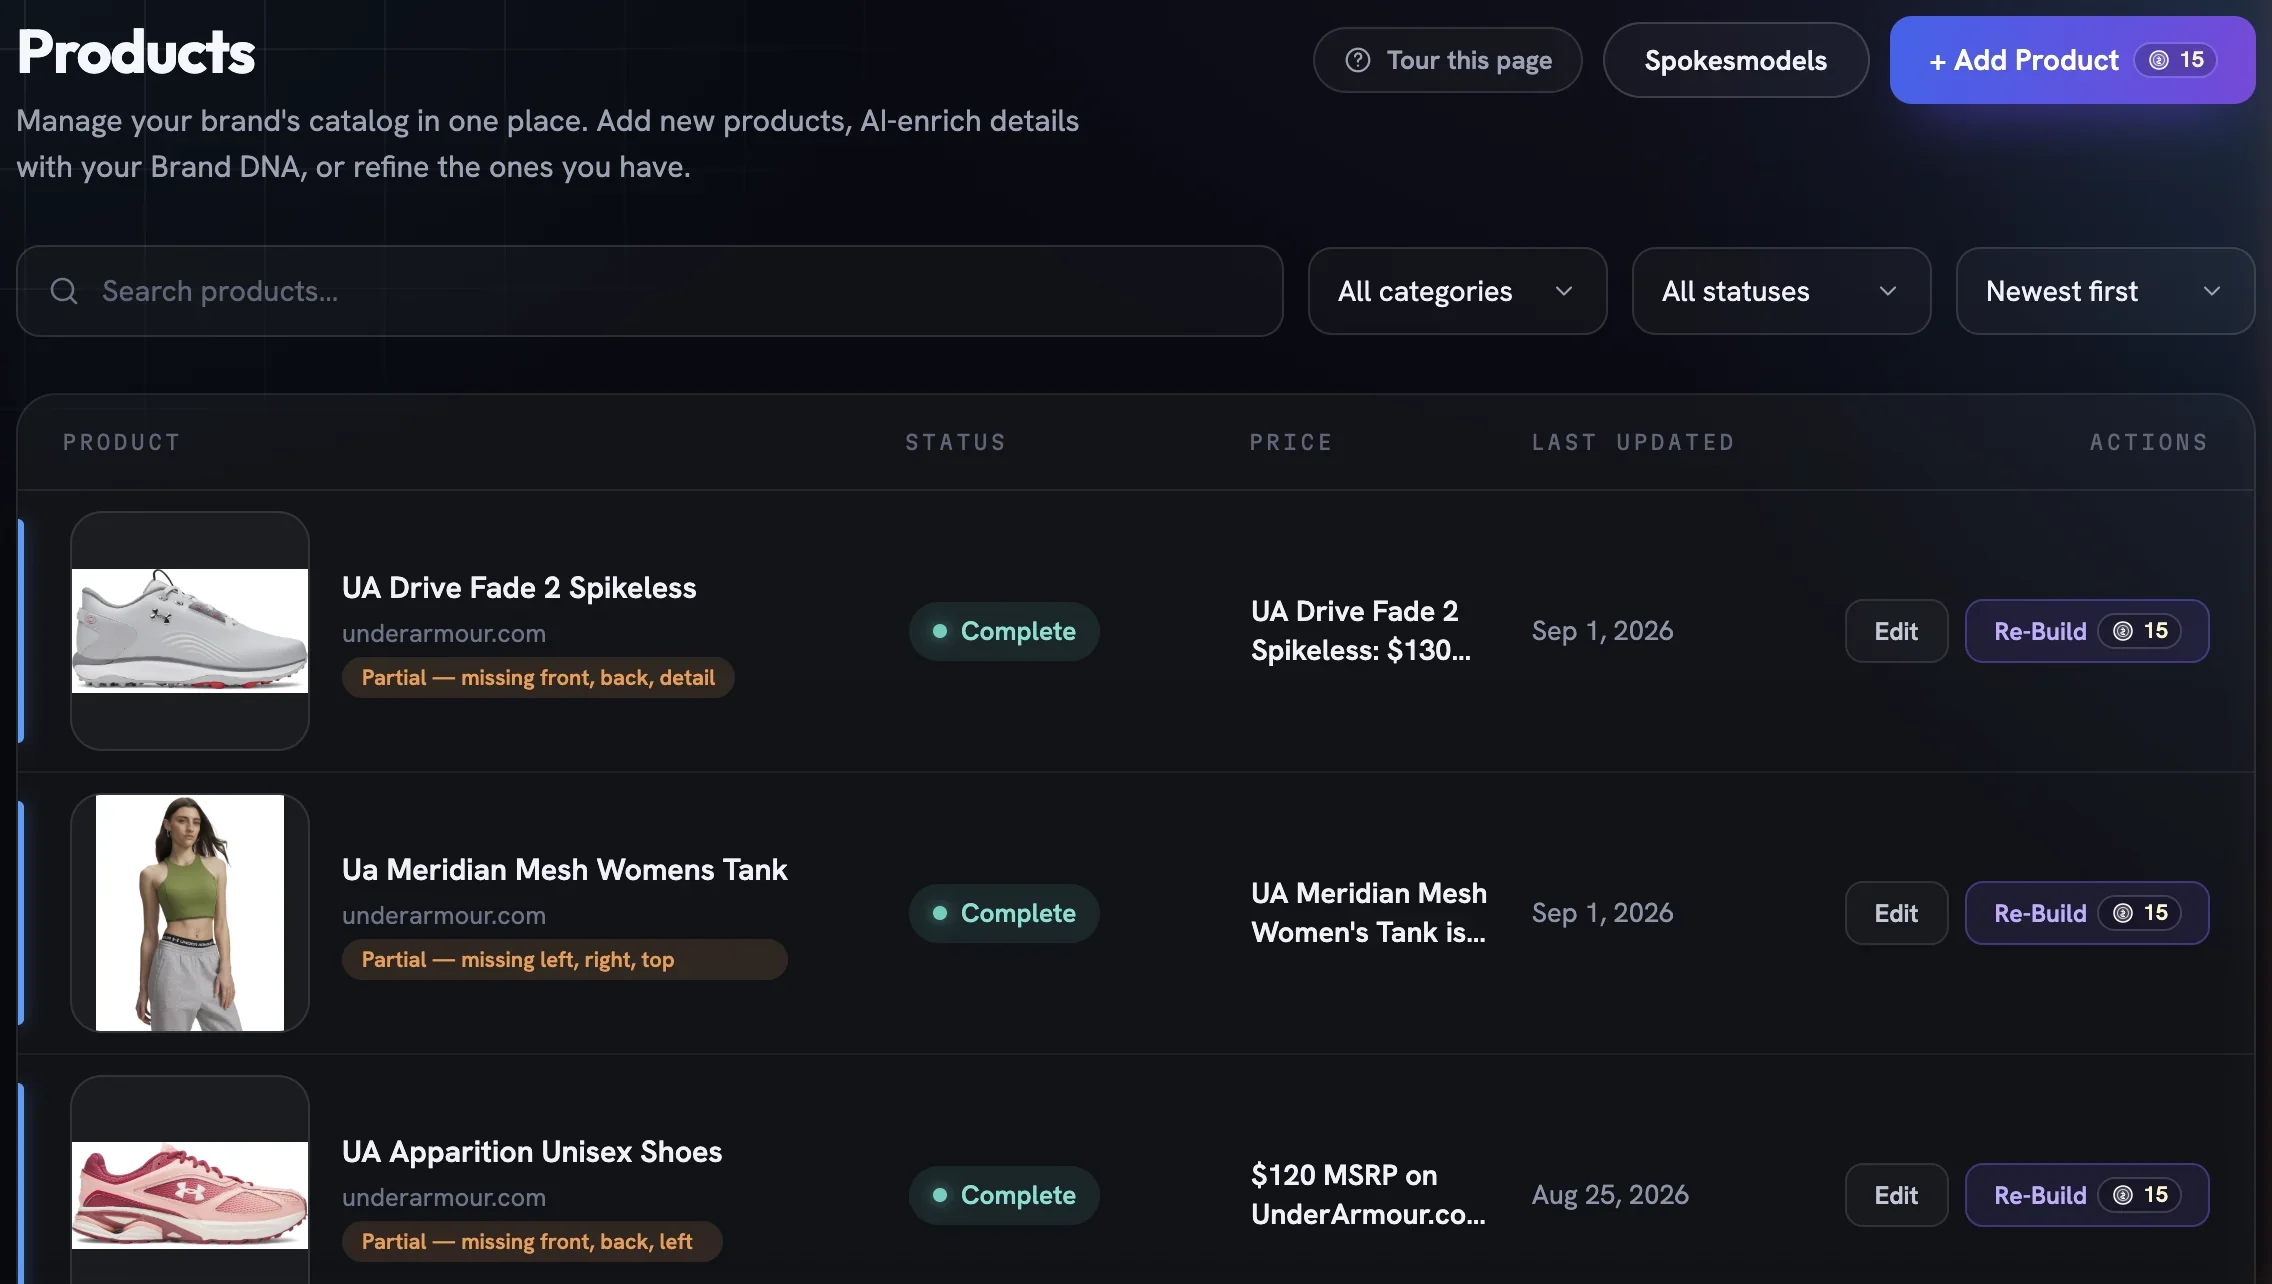Click the PRODUCT column header
The width and height of the screenshot is (2272, 1284).
coord(122,442)
